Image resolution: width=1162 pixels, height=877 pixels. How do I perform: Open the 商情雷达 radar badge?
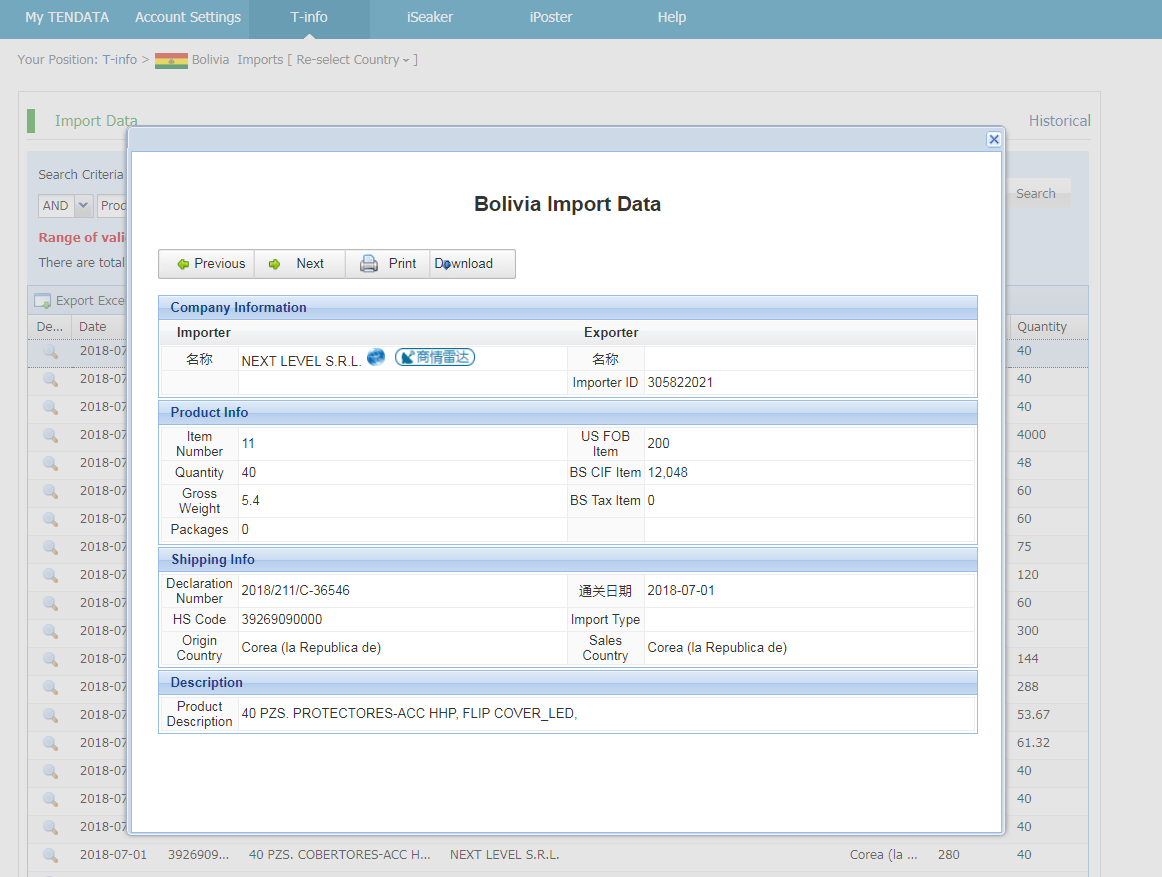(435, 357)
